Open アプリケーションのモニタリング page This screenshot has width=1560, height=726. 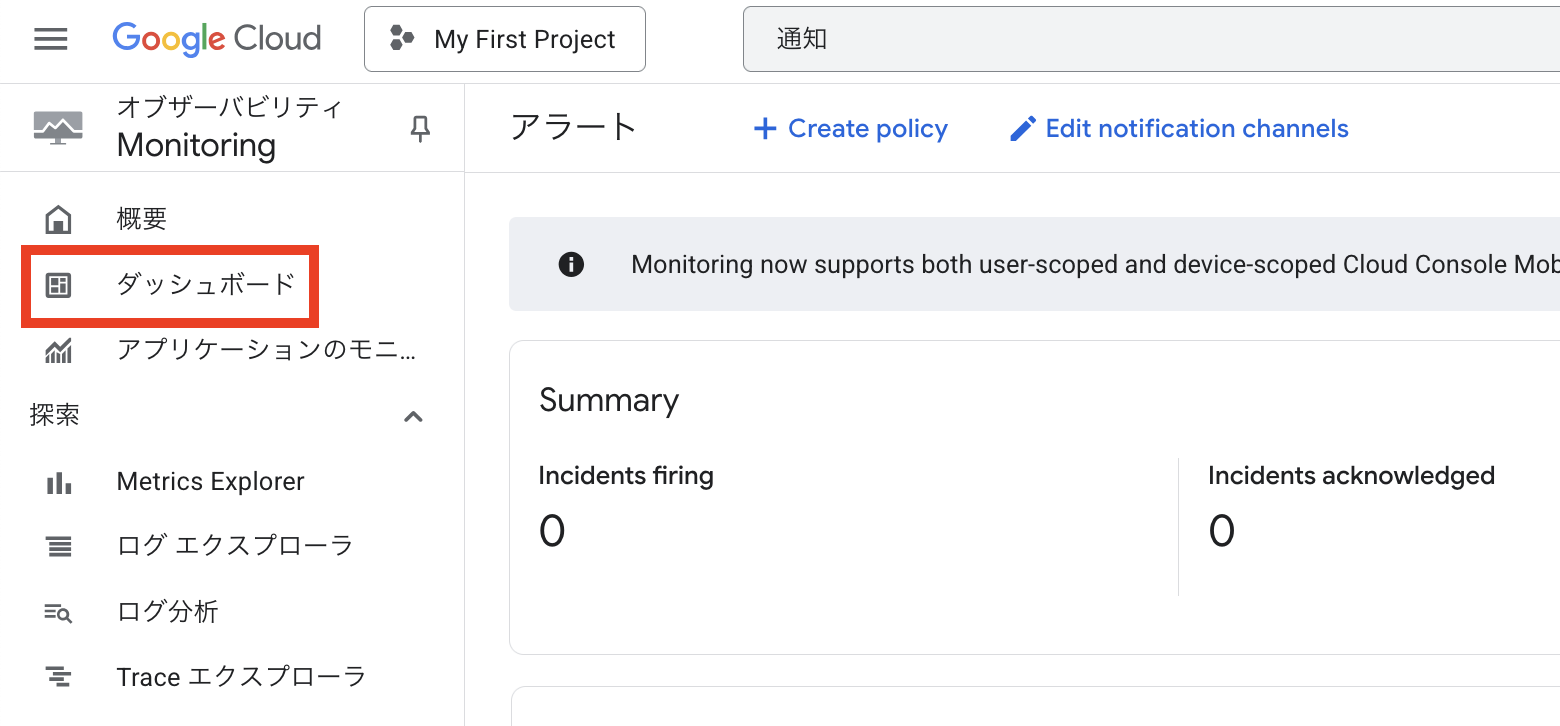pos(266,350)
